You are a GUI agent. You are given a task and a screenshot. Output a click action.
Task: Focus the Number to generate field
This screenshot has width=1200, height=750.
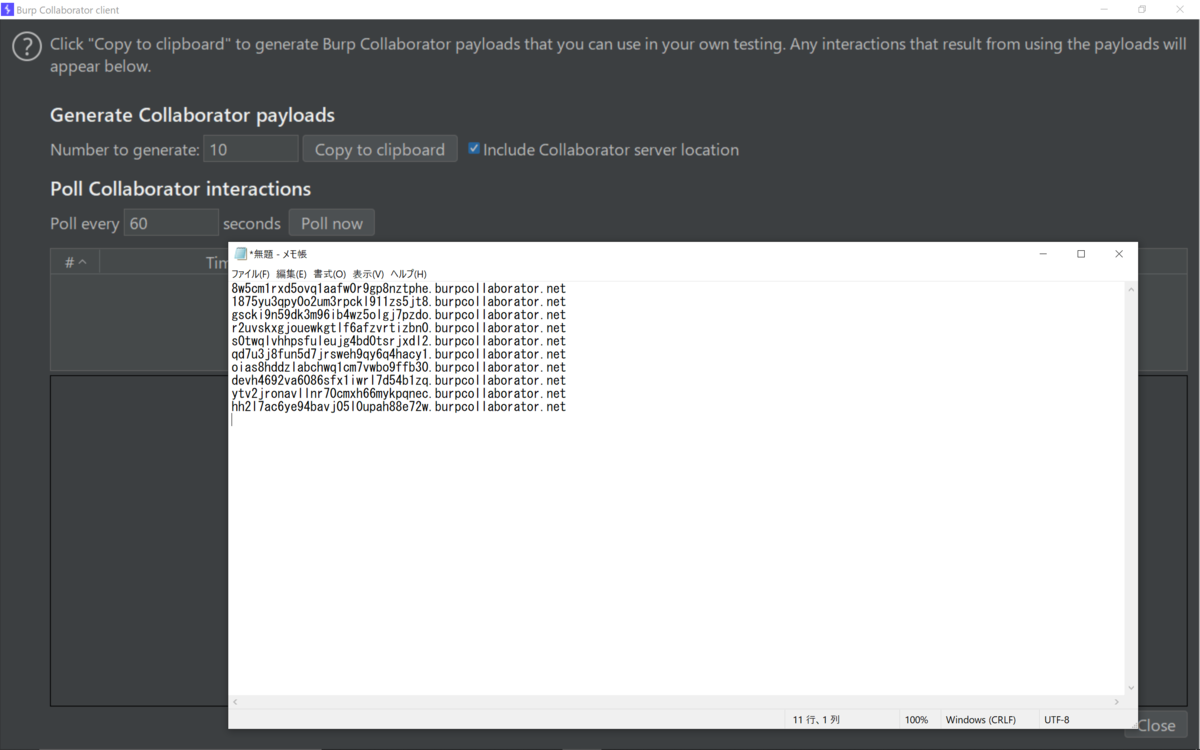tap(251, 149)
